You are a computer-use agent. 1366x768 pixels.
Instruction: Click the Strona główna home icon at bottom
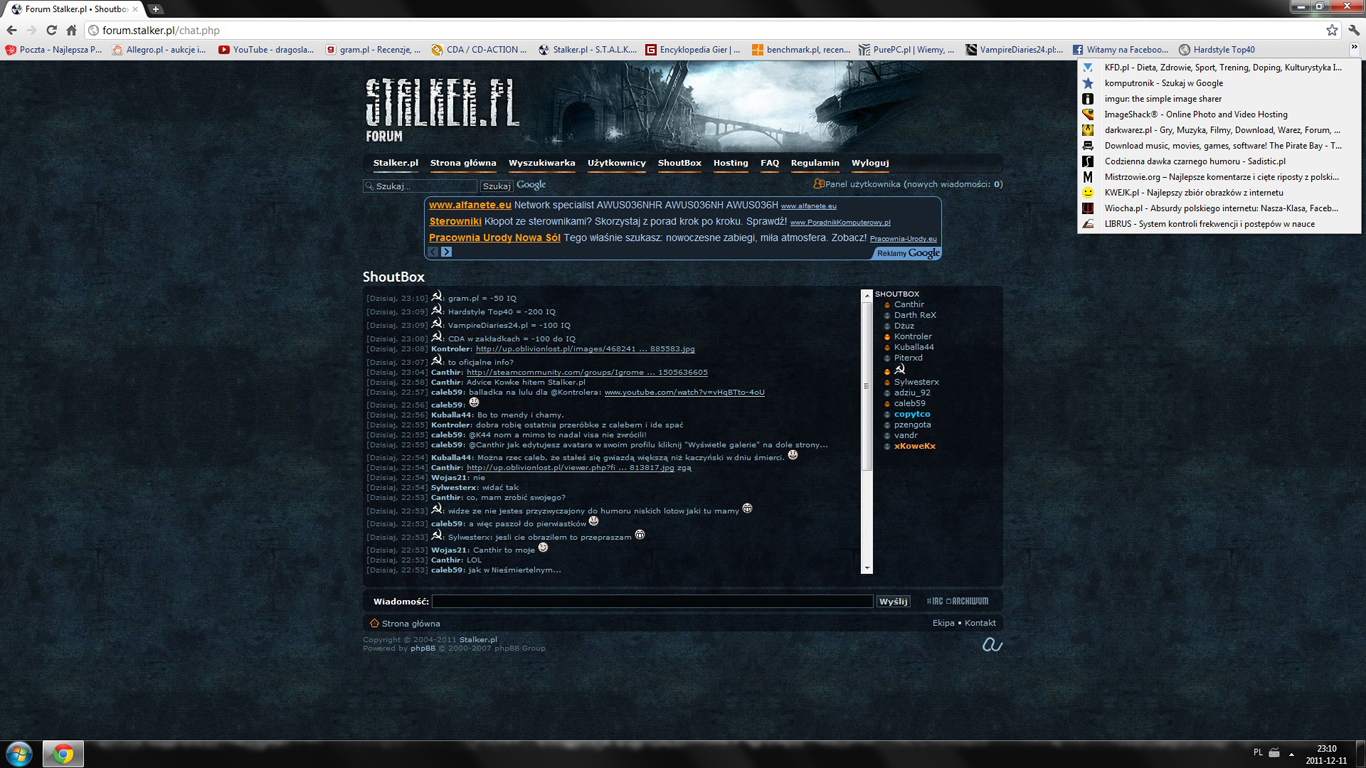(374, 623)
